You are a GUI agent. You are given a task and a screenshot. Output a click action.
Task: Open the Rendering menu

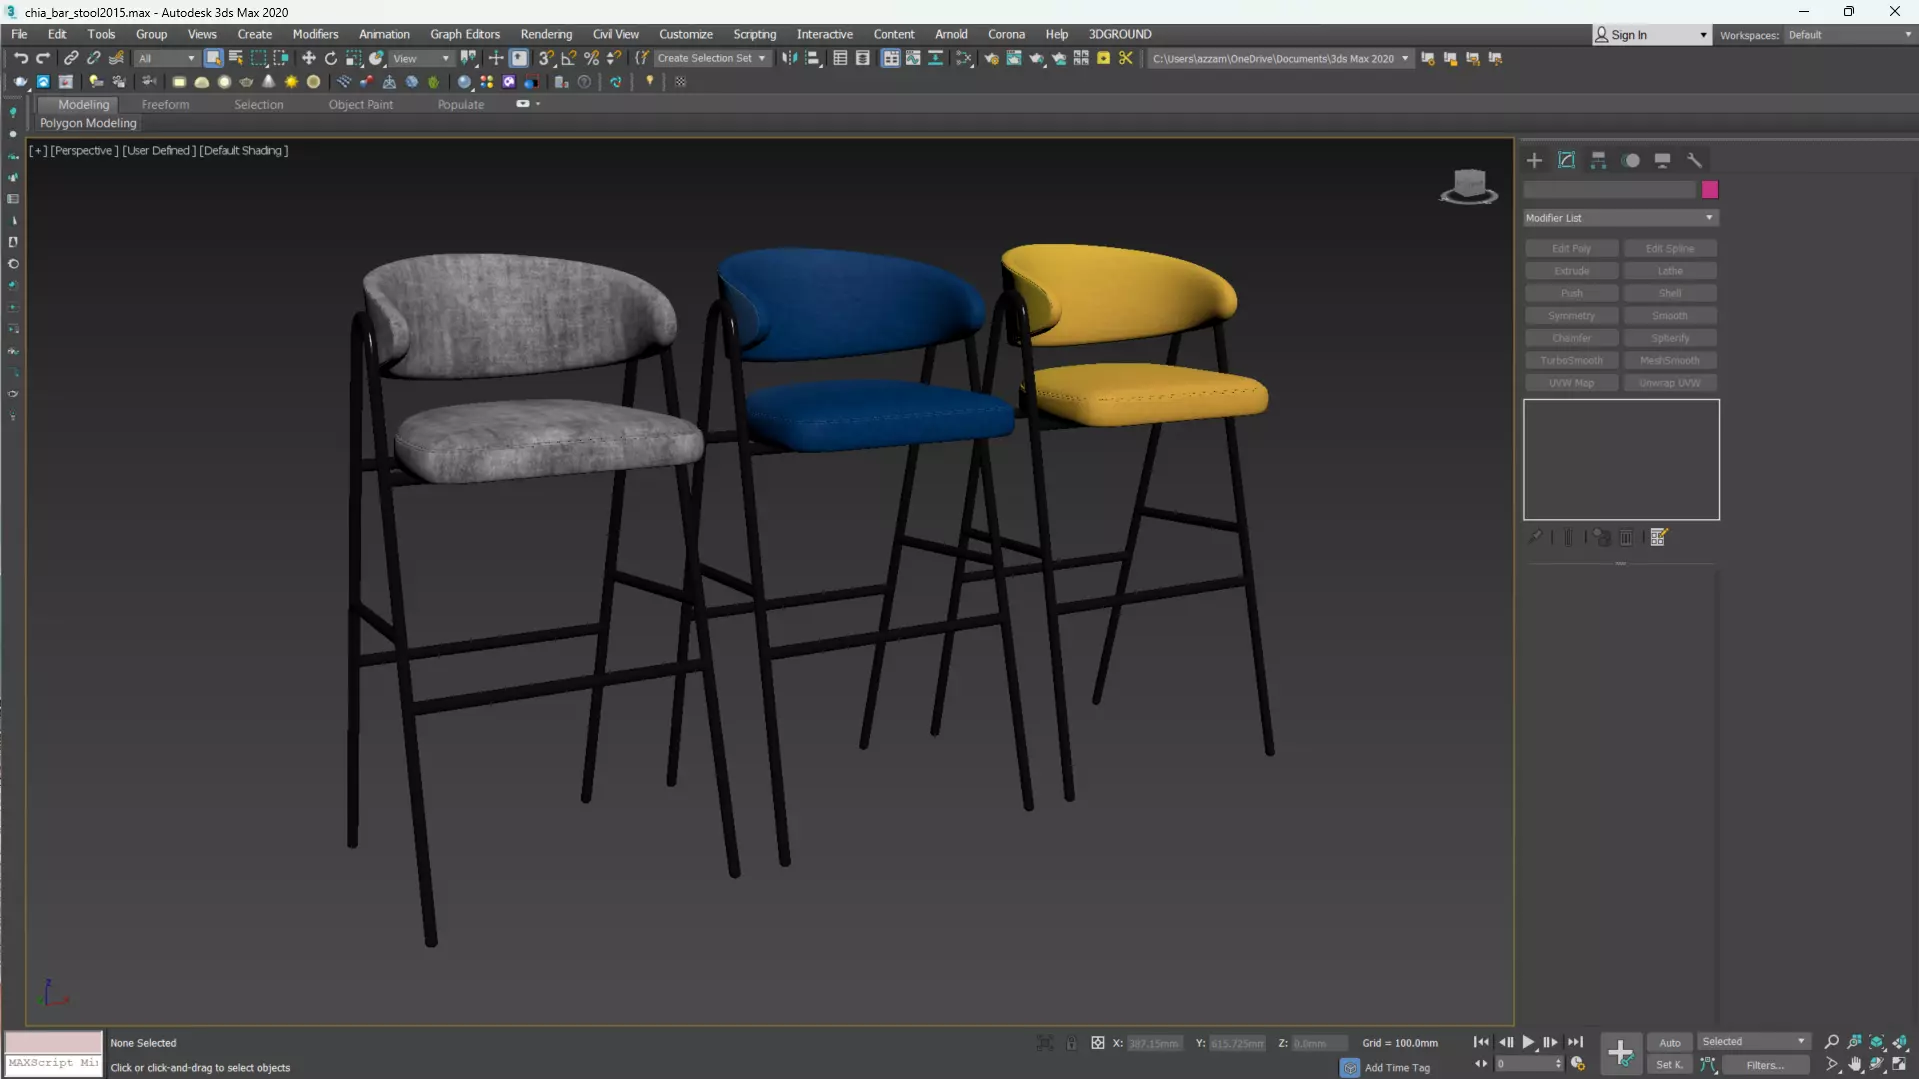[546, 34]
